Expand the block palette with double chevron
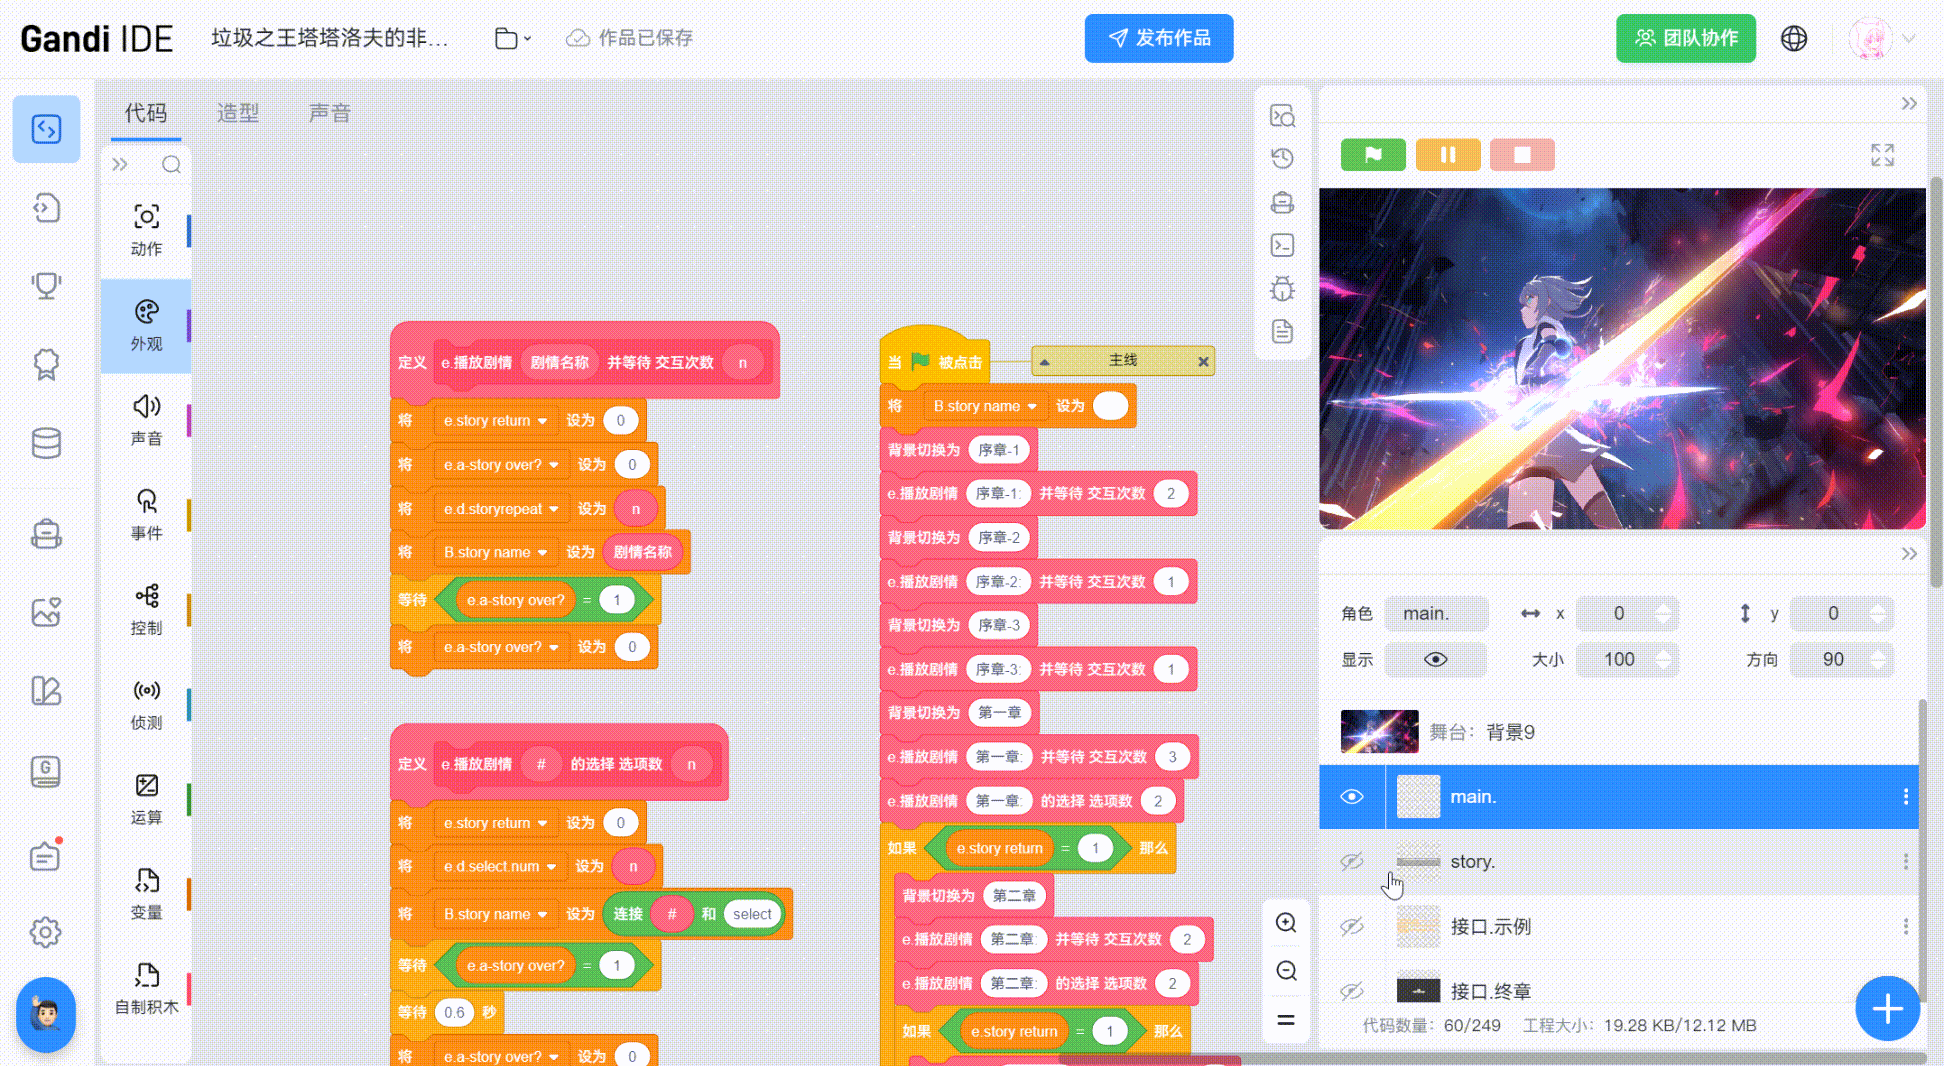 120,164
